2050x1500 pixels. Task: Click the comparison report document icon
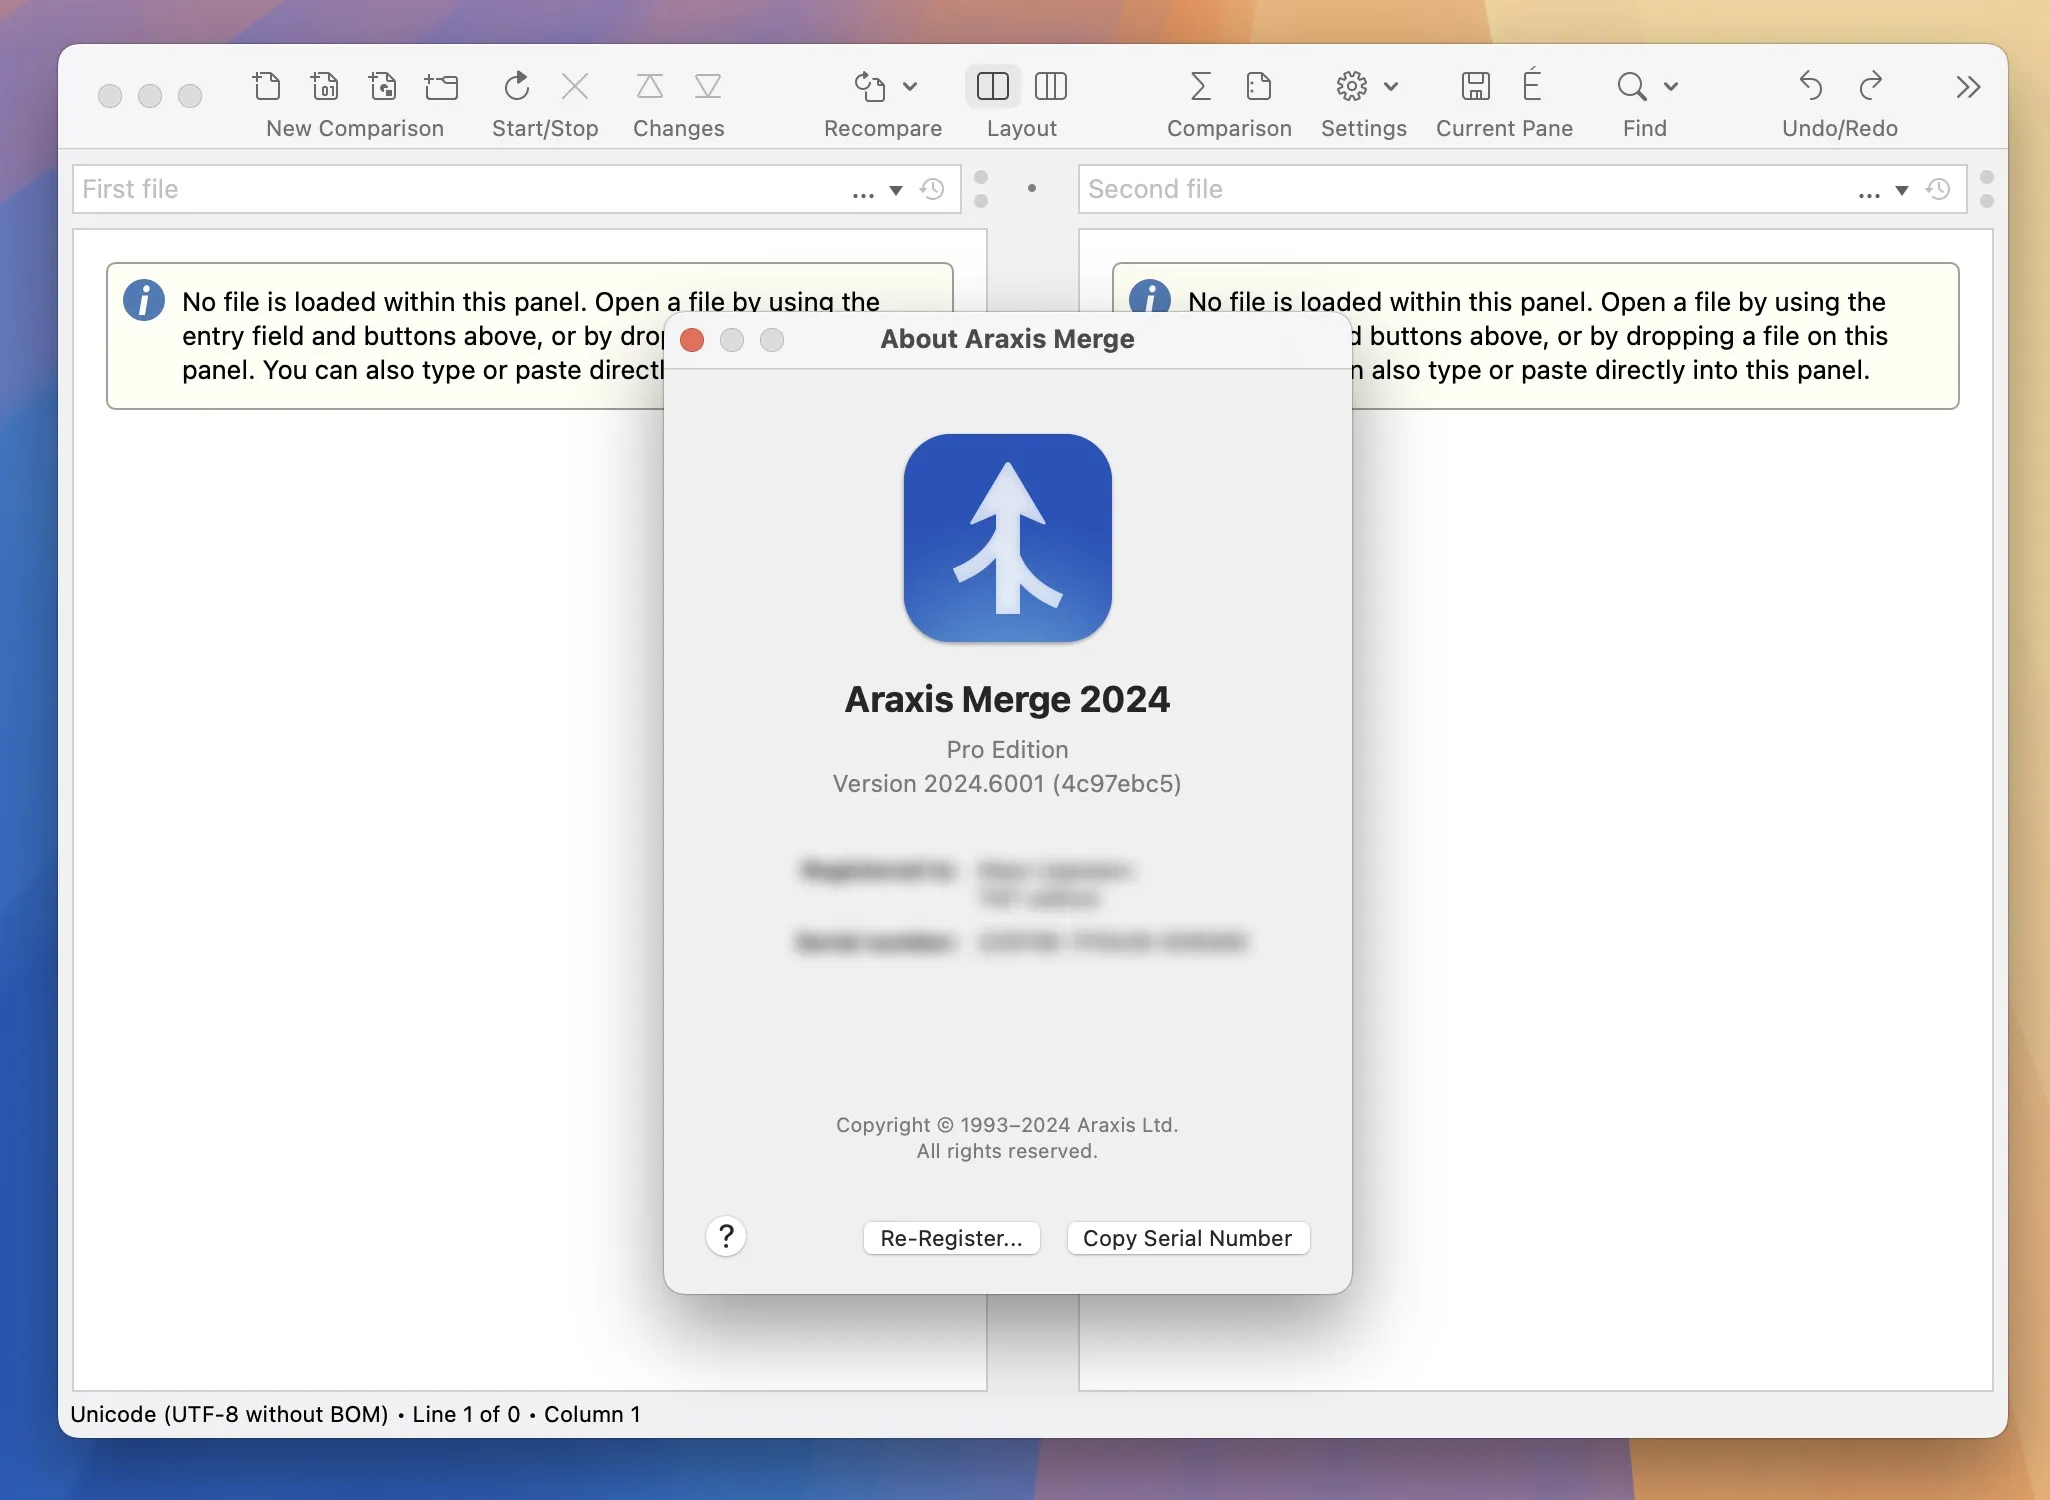pyautogui.click(x=1259, y=86)
